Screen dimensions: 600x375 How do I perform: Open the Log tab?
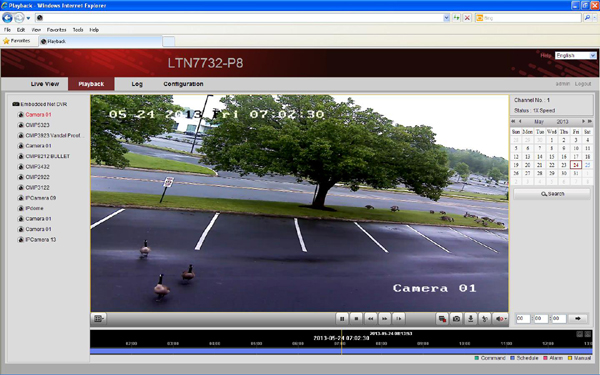(x=137, y=84)
